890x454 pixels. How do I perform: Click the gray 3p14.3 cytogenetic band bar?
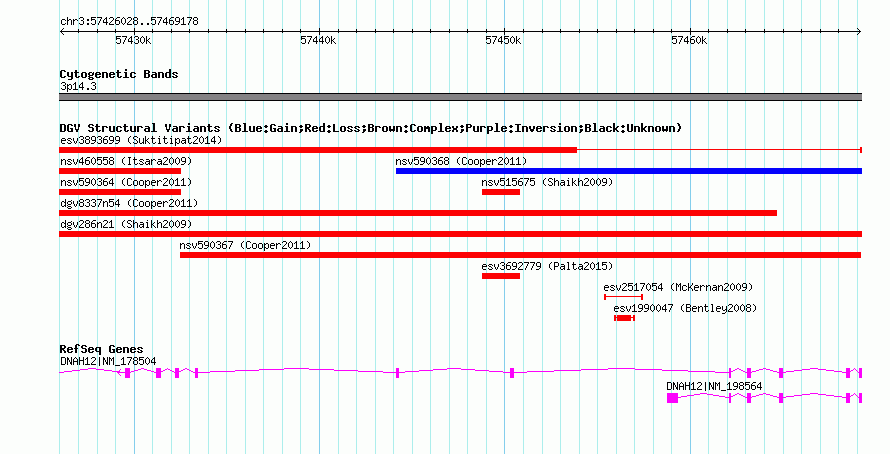pos(460,97)
